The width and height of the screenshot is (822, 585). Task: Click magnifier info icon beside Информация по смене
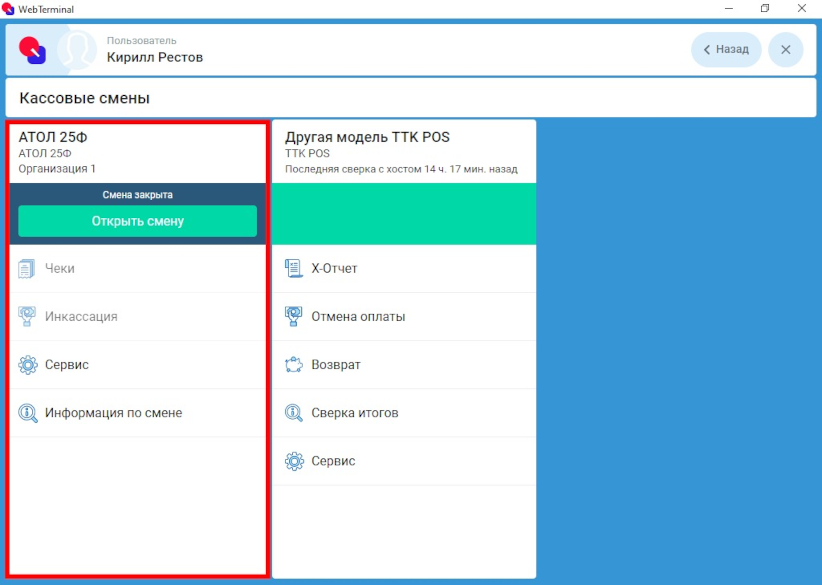pos(28,413)
